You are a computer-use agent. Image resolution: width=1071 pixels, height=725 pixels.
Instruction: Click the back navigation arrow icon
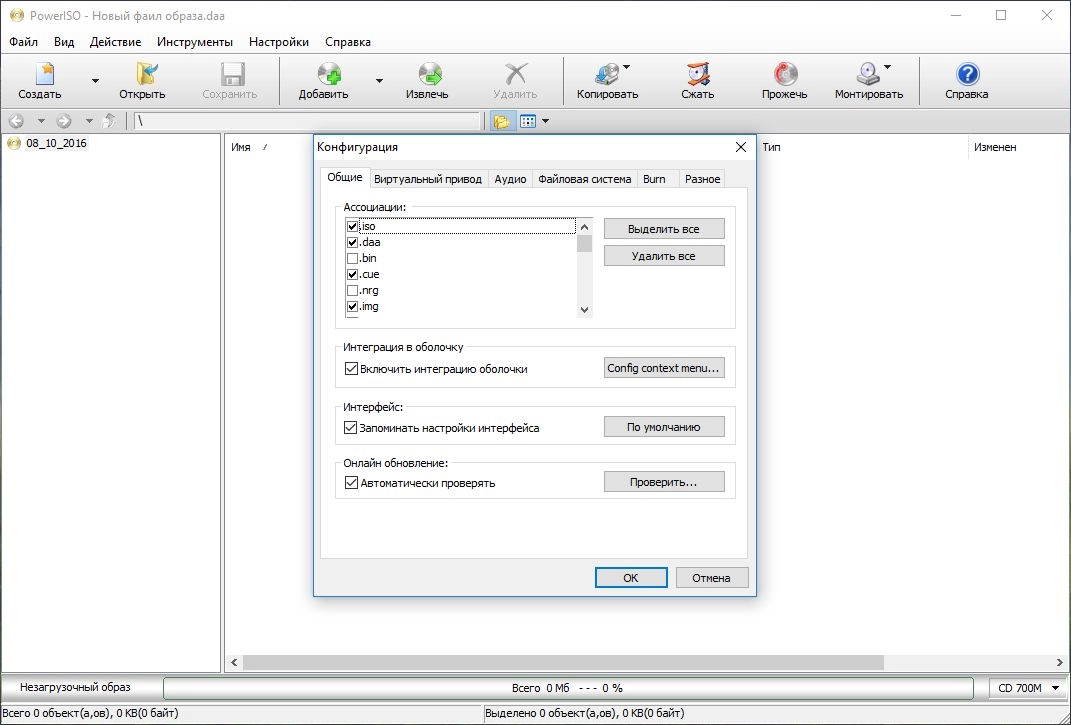16,121
